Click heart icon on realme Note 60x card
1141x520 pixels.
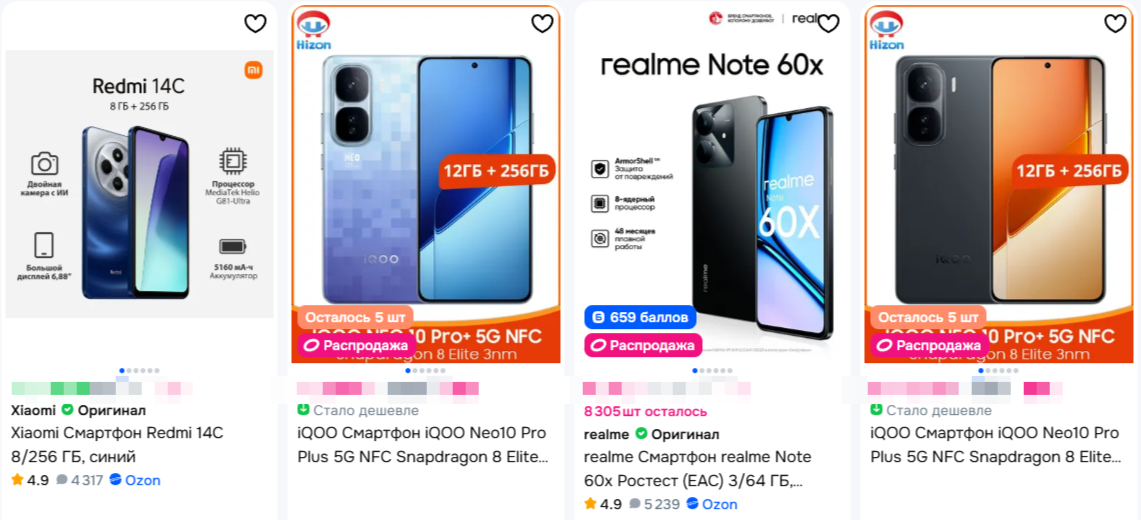(x=829, y=24)
